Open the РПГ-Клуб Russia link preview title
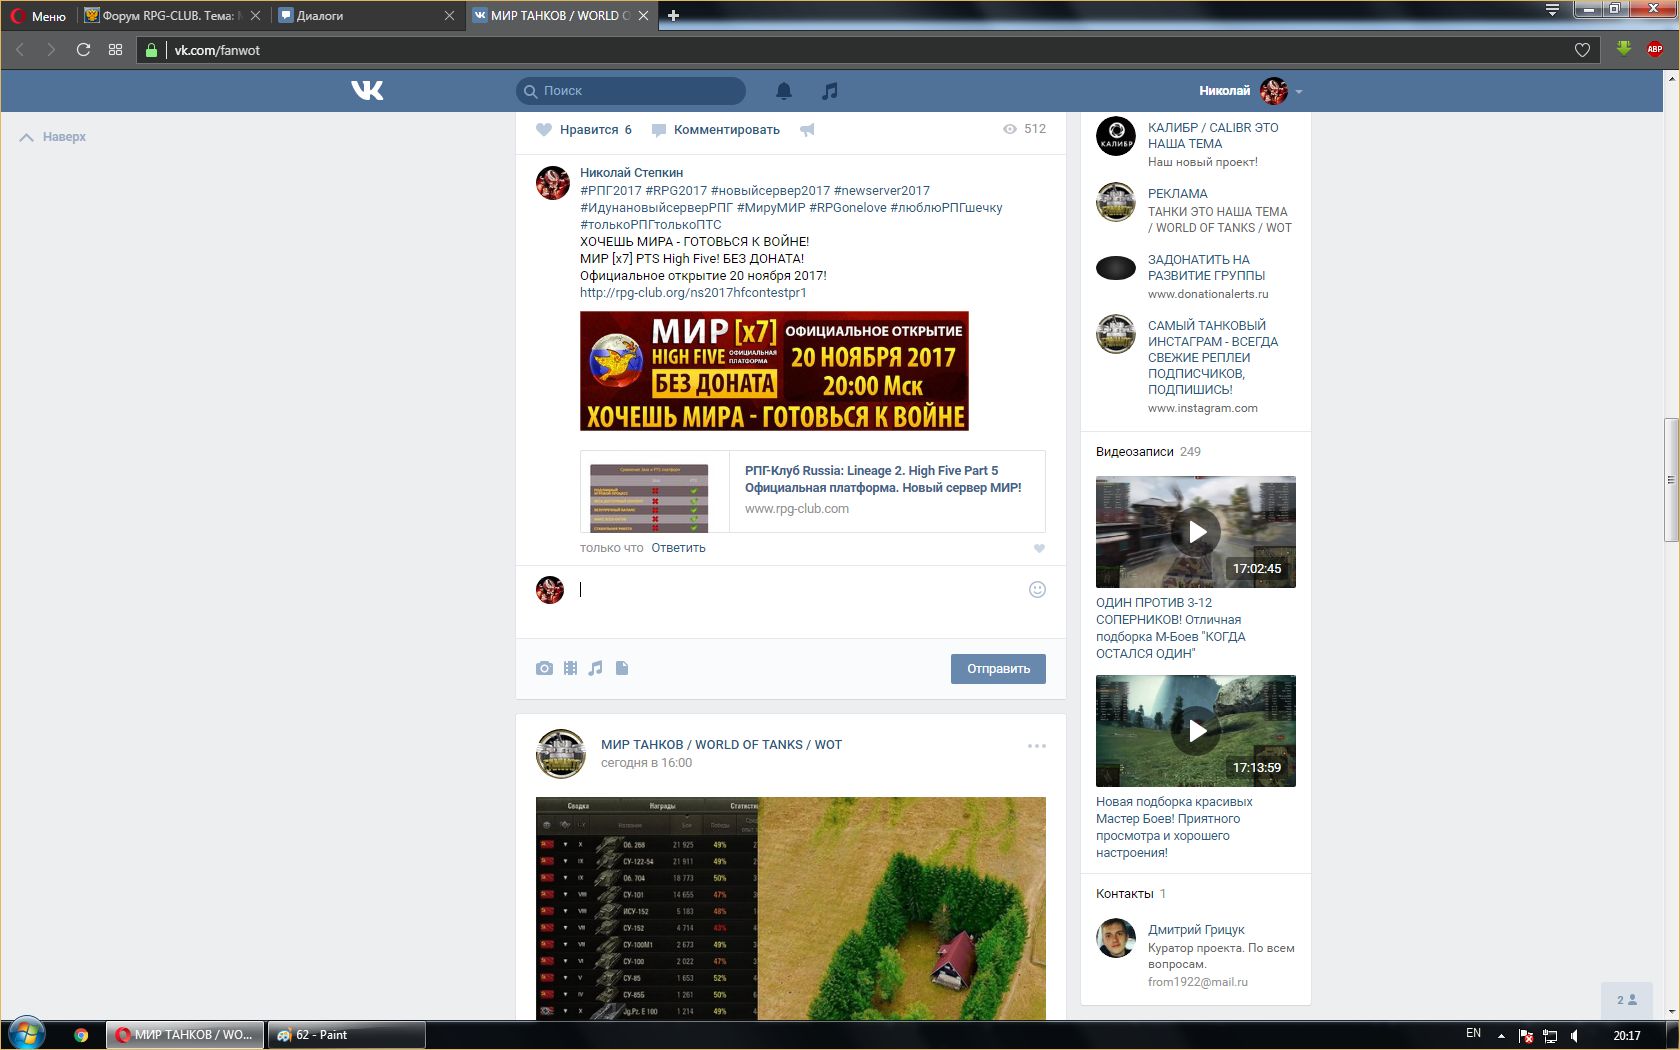The width and height of the screenshot is (1680, 1050). point(883,479)
